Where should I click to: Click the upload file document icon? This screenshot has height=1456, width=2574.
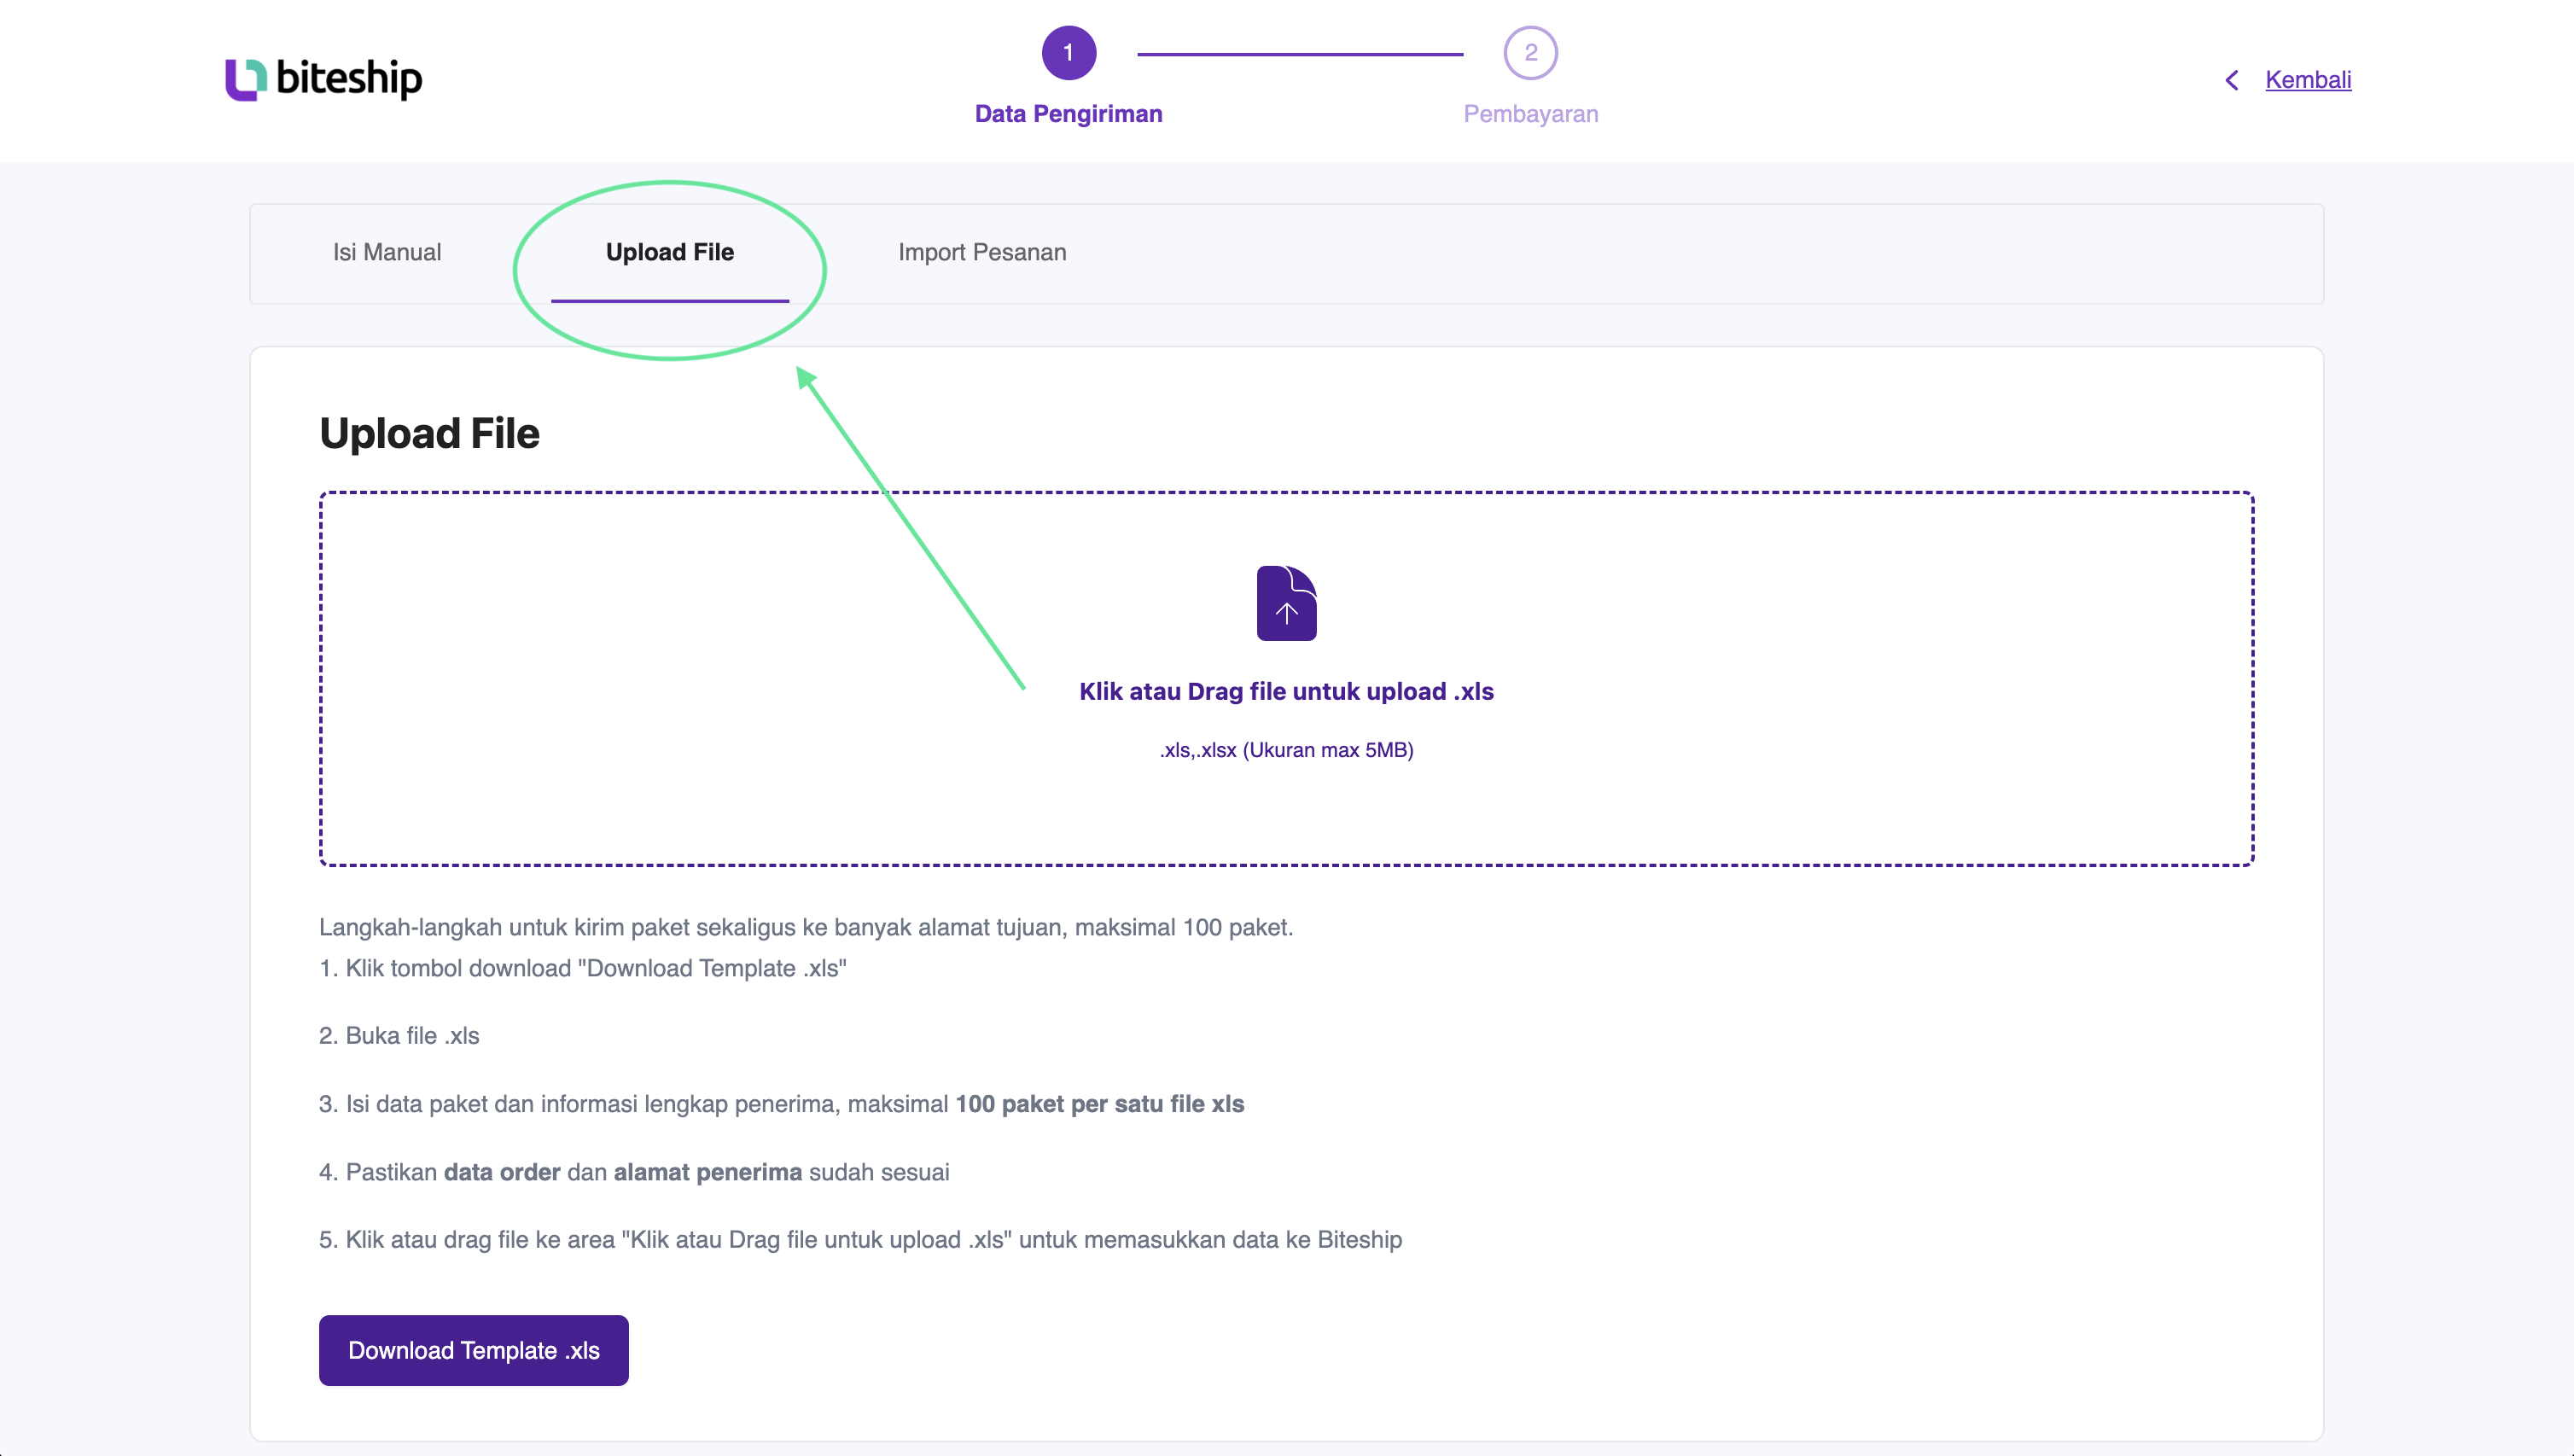(x=1286, y=603)
